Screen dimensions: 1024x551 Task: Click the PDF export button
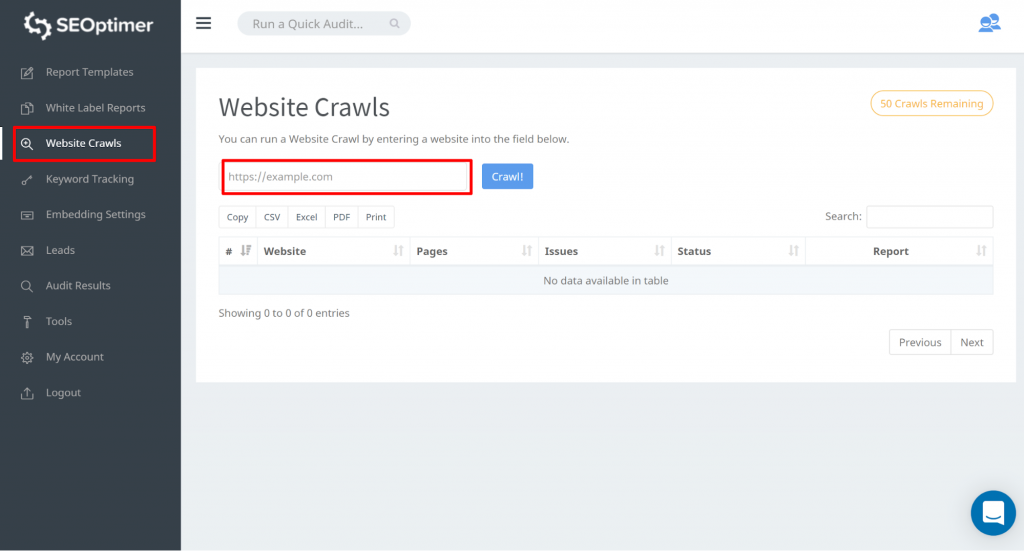tap(341, 217)
